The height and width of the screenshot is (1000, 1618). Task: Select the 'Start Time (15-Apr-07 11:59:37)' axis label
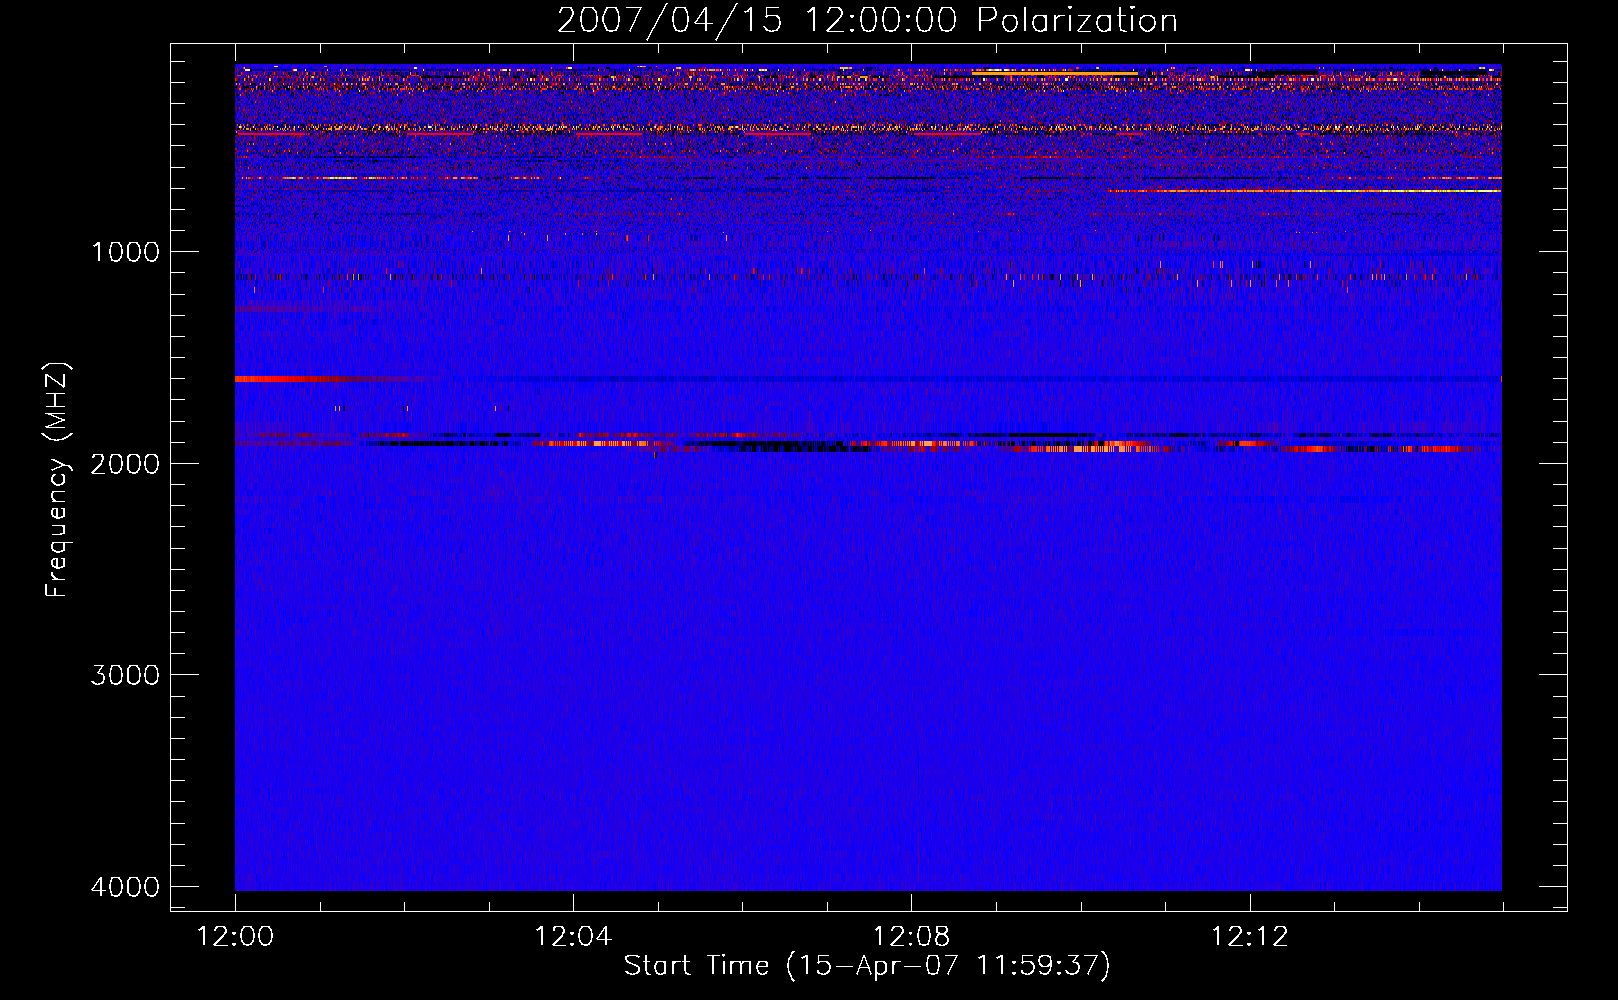(867, 966)
